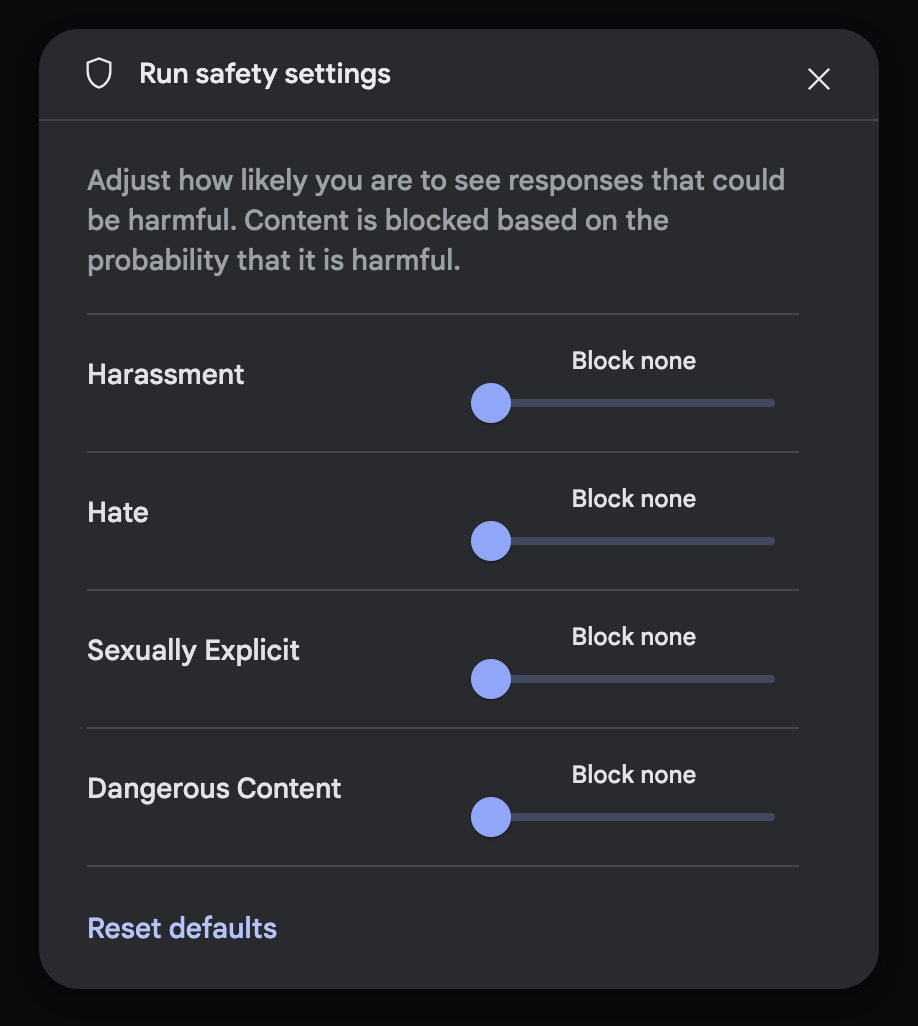
Task: Click the far end of the Harassment slider track
Action: (x=771, y=403)
